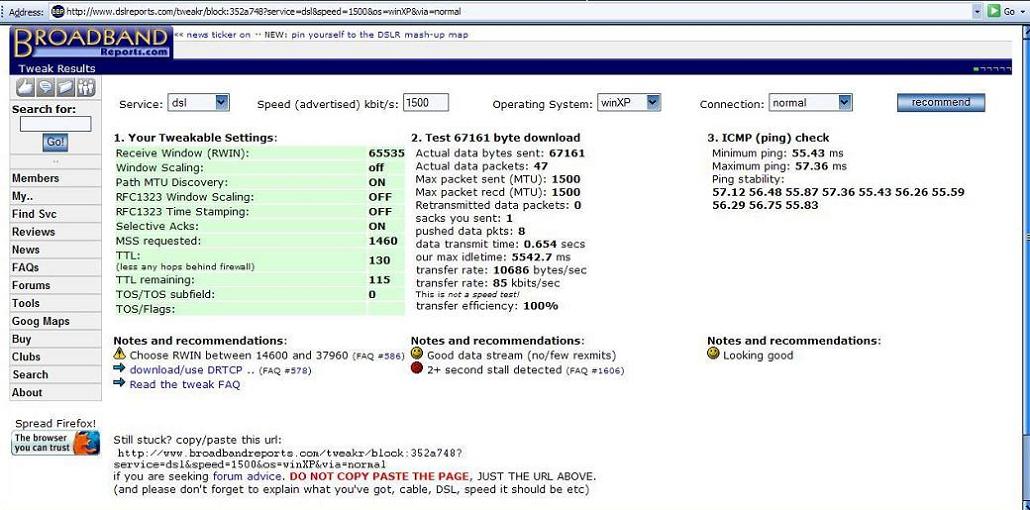Click the arrow icon beside Read the tweak FAQ

pos(119,383)
